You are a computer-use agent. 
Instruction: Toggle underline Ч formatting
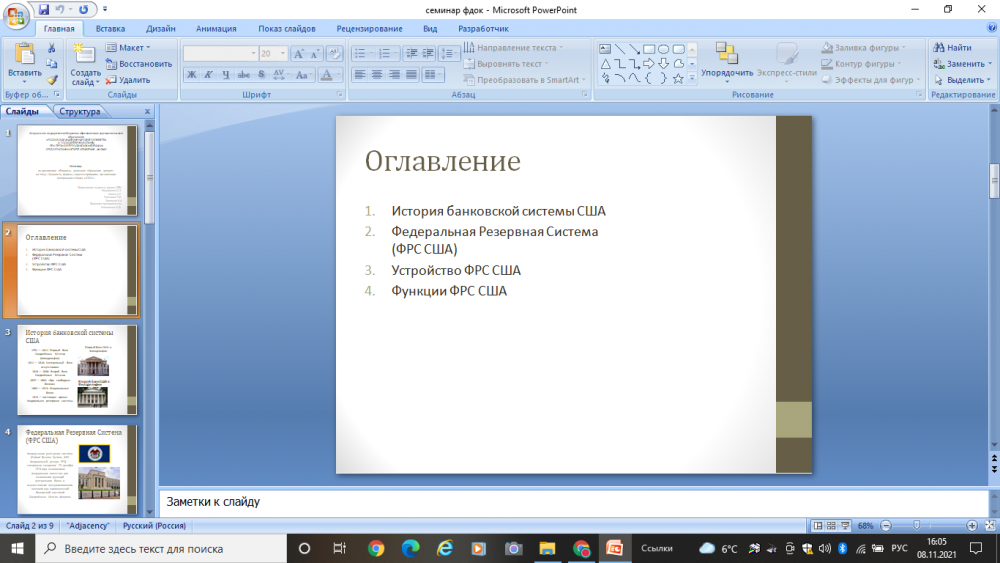pyautogui.click(x=227, y=74)
